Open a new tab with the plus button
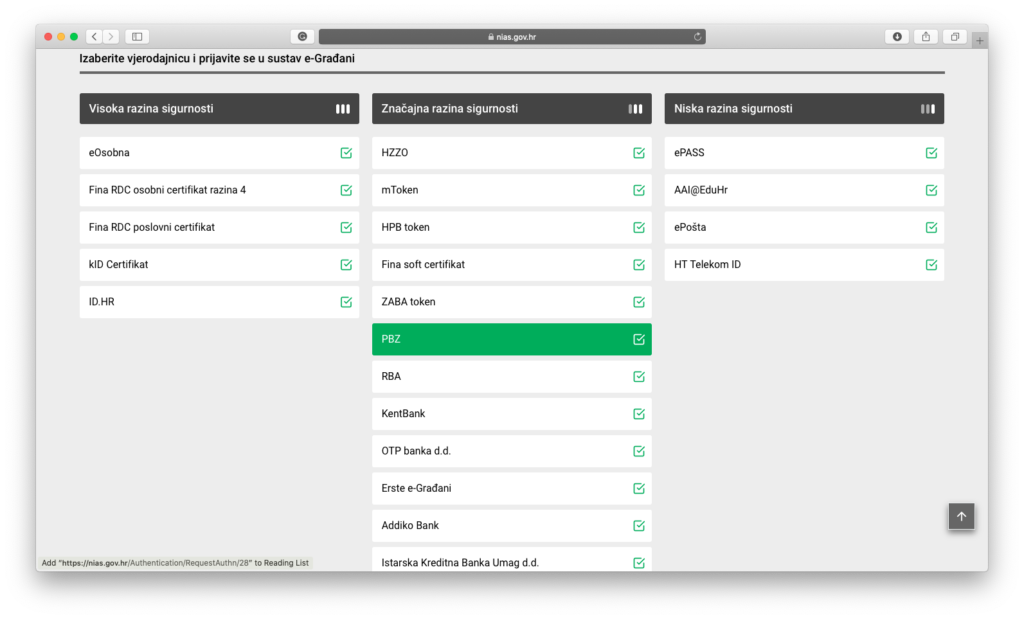The image size is (1024, 619). click(979, 41)
